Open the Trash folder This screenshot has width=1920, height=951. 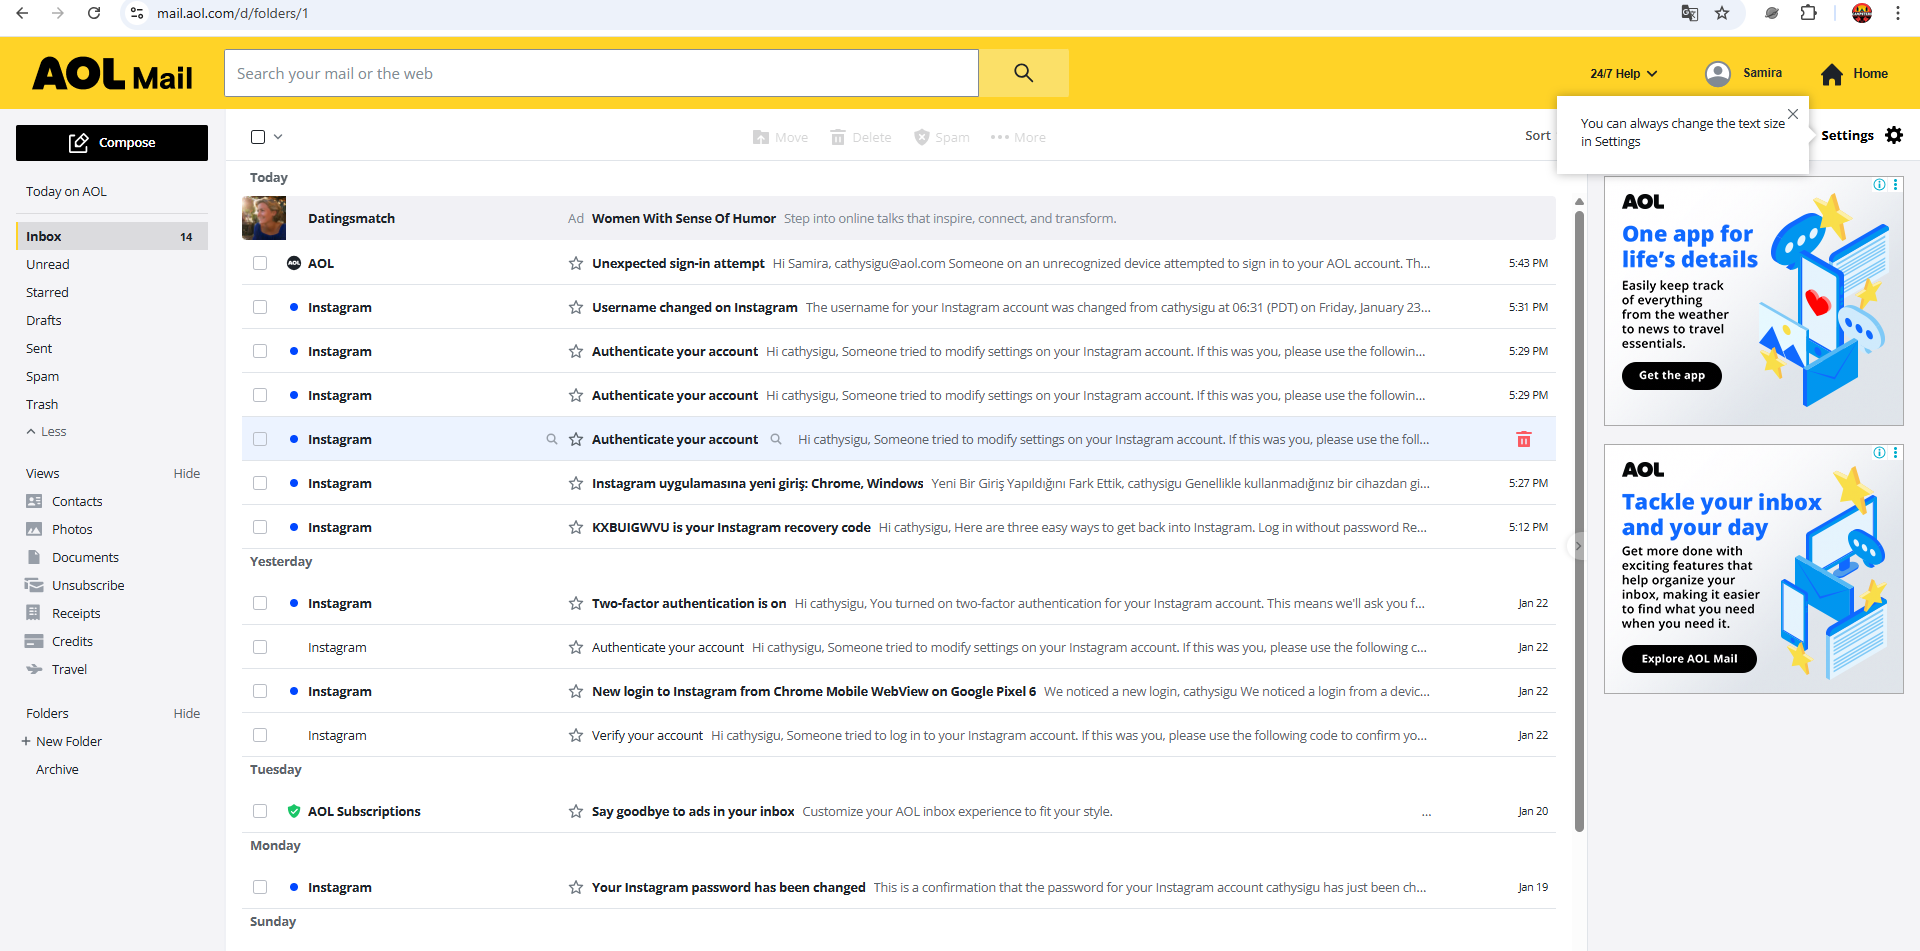pyautogui.click(x=42, y=404)
